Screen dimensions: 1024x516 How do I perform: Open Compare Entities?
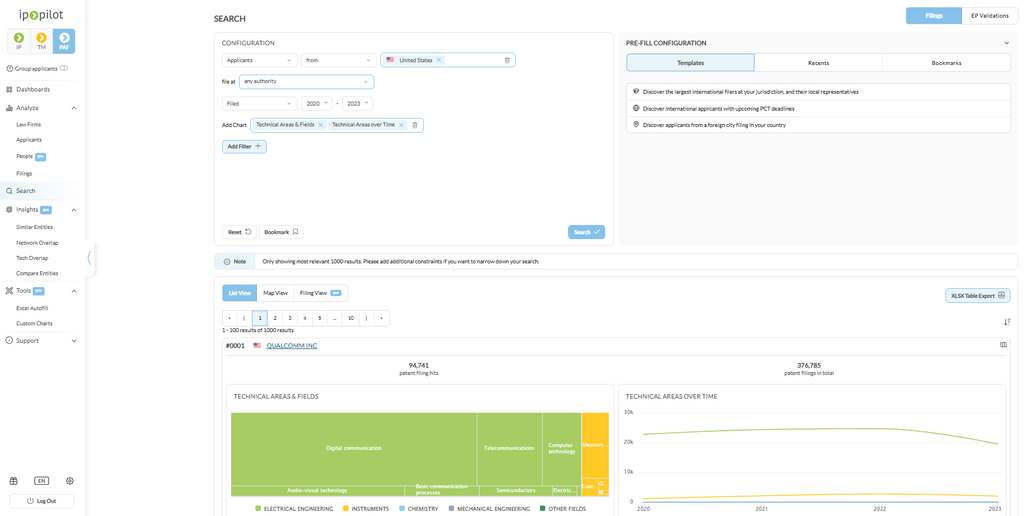pos(37,274)
